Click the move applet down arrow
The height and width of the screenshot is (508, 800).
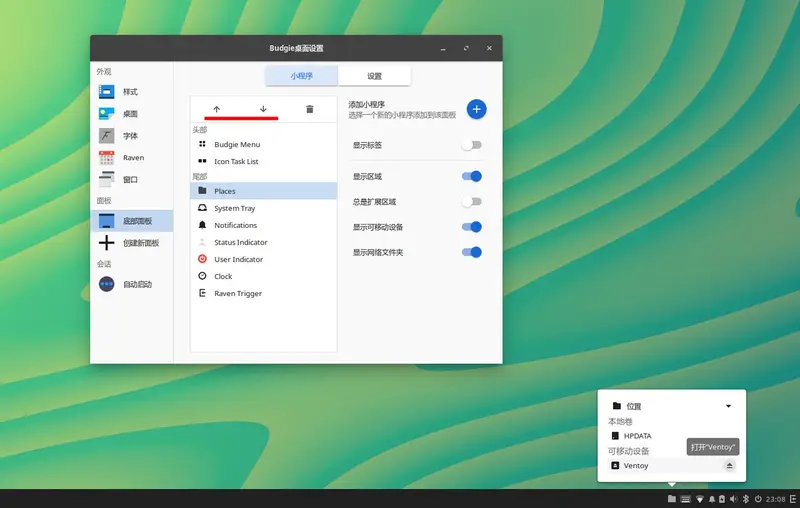coord(263,109)
